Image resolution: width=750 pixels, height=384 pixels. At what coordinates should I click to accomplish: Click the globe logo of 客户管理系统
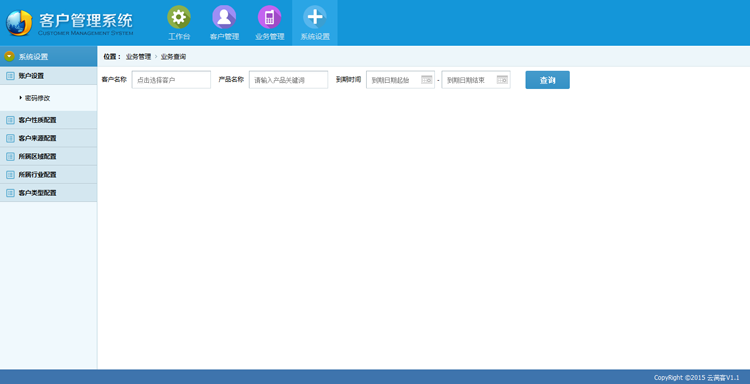pyautogui.click(x=19, y=22)
